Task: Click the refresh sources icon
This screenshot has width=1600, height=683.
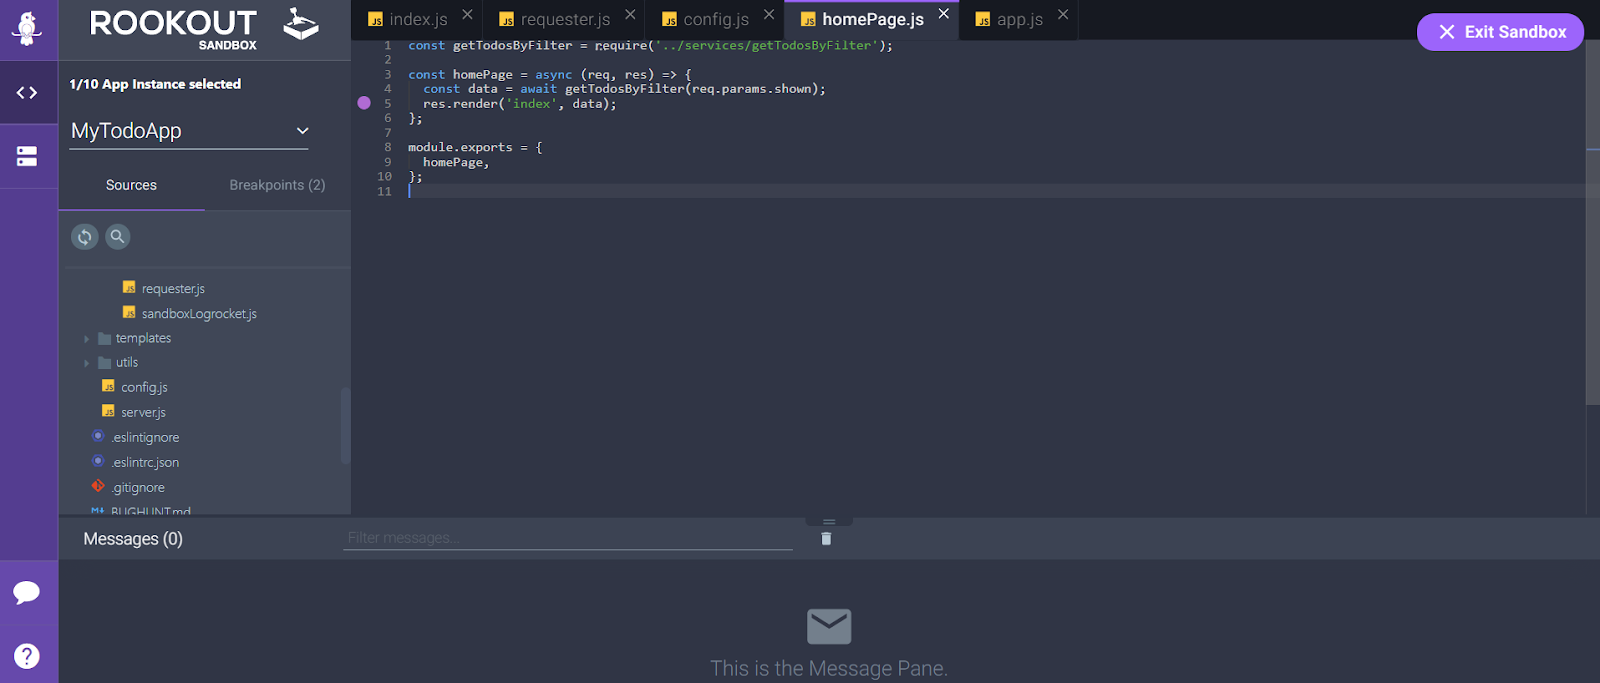Action: [x=85, y=237]
